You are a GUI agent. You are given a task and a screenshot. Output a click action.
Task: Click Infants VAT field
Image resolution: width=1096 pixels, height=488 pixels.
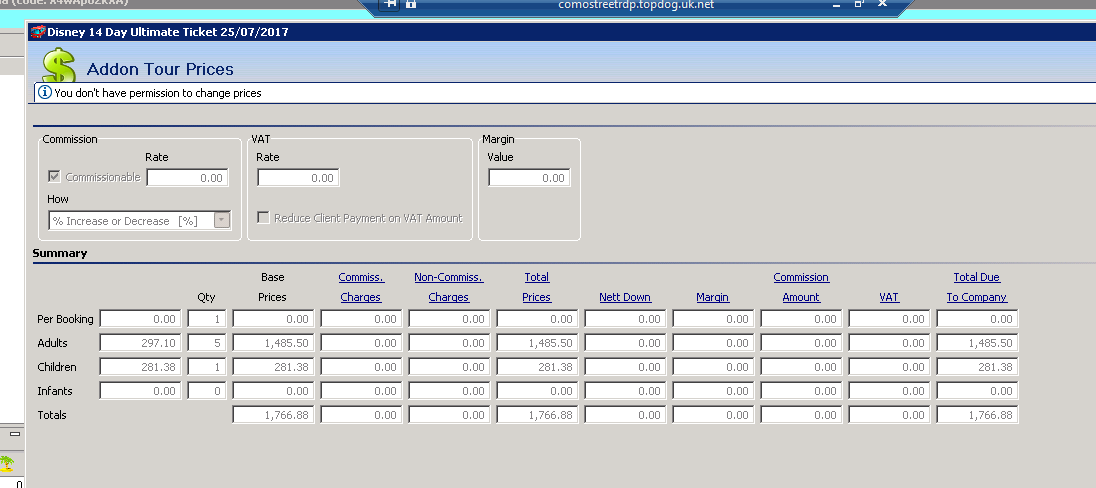point(890,391)
